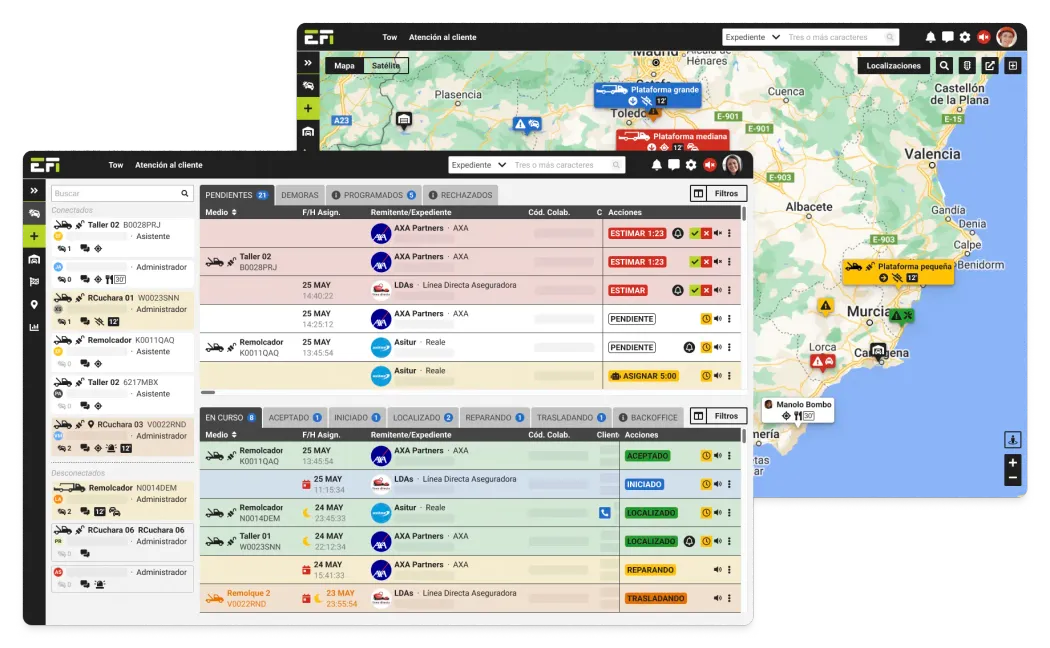The image size is (1050, 648).
Task: Open the chat messages icon in top bar
Action: (673, 164)
